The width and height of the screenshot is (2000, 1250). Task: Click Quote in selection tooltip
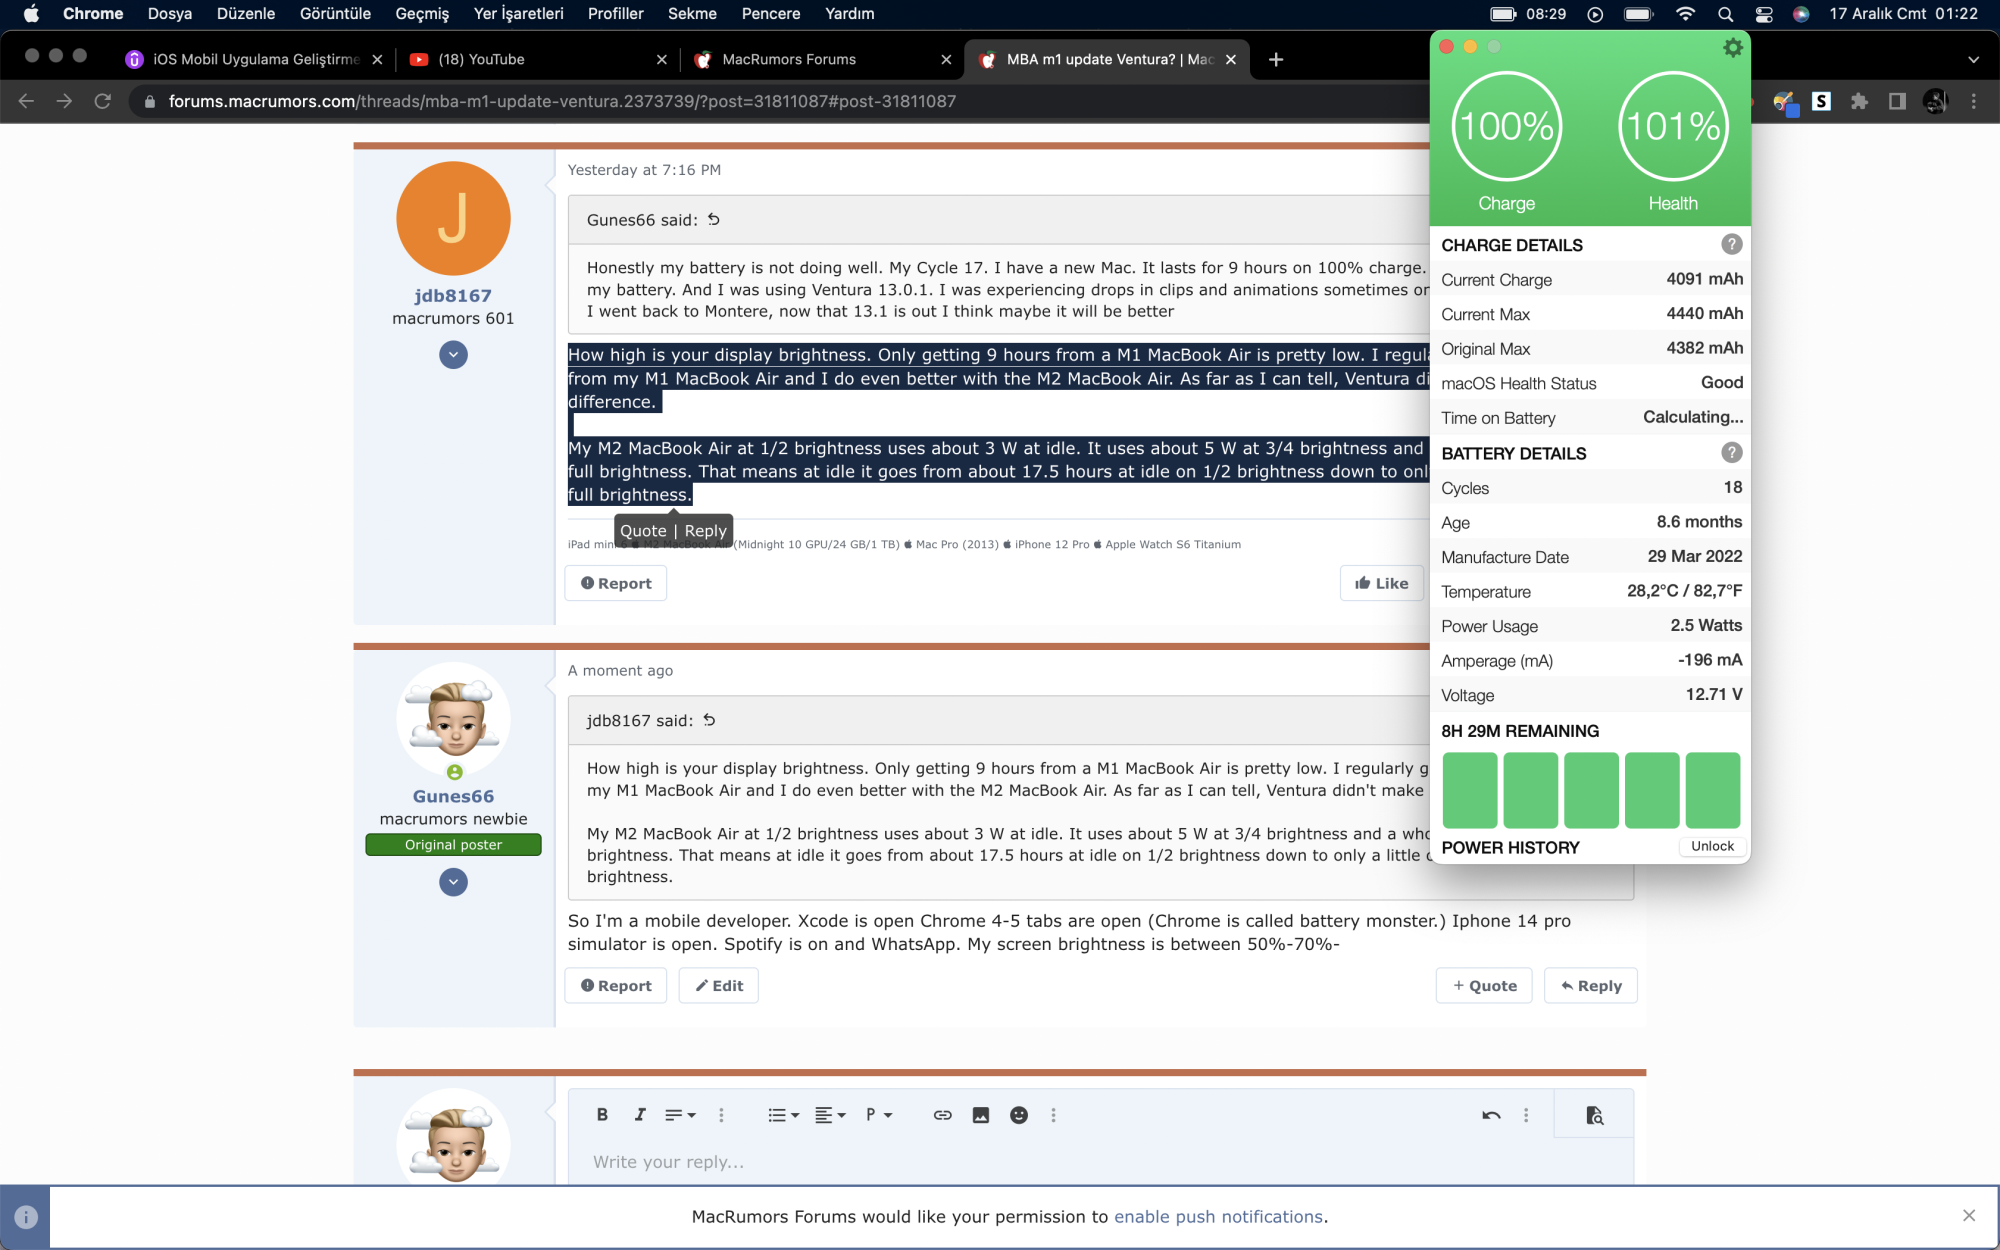pos(643,531)
